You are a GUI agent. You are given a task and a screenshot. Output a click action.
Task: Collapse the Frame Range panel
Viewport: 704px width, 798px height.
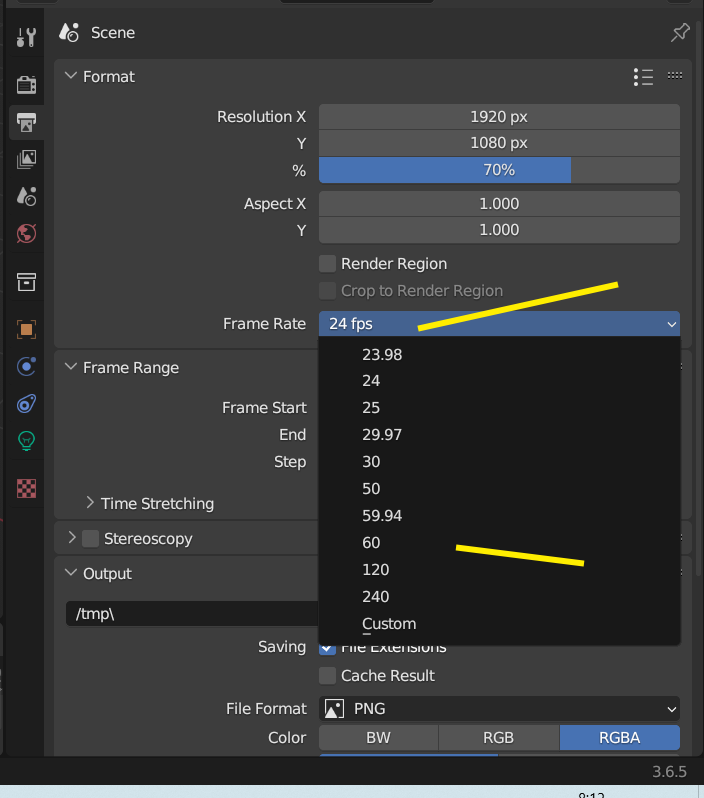[x=71, y=367]
